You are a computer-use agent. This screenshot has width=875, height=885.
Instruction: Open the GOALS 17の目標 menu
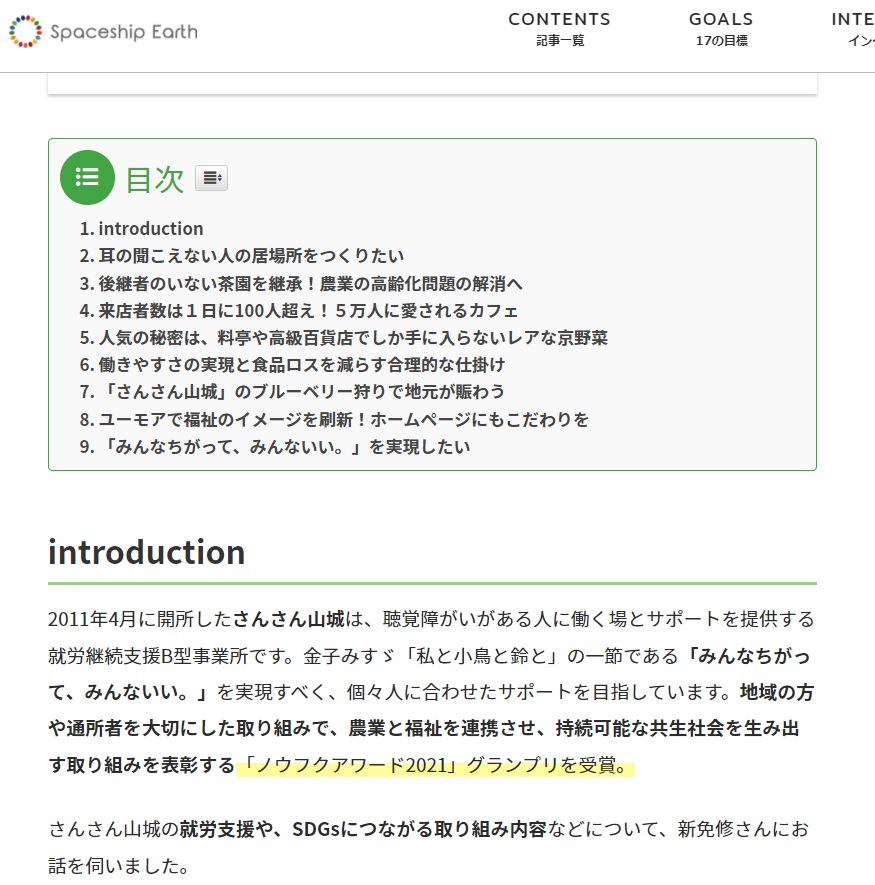[721, 29]
